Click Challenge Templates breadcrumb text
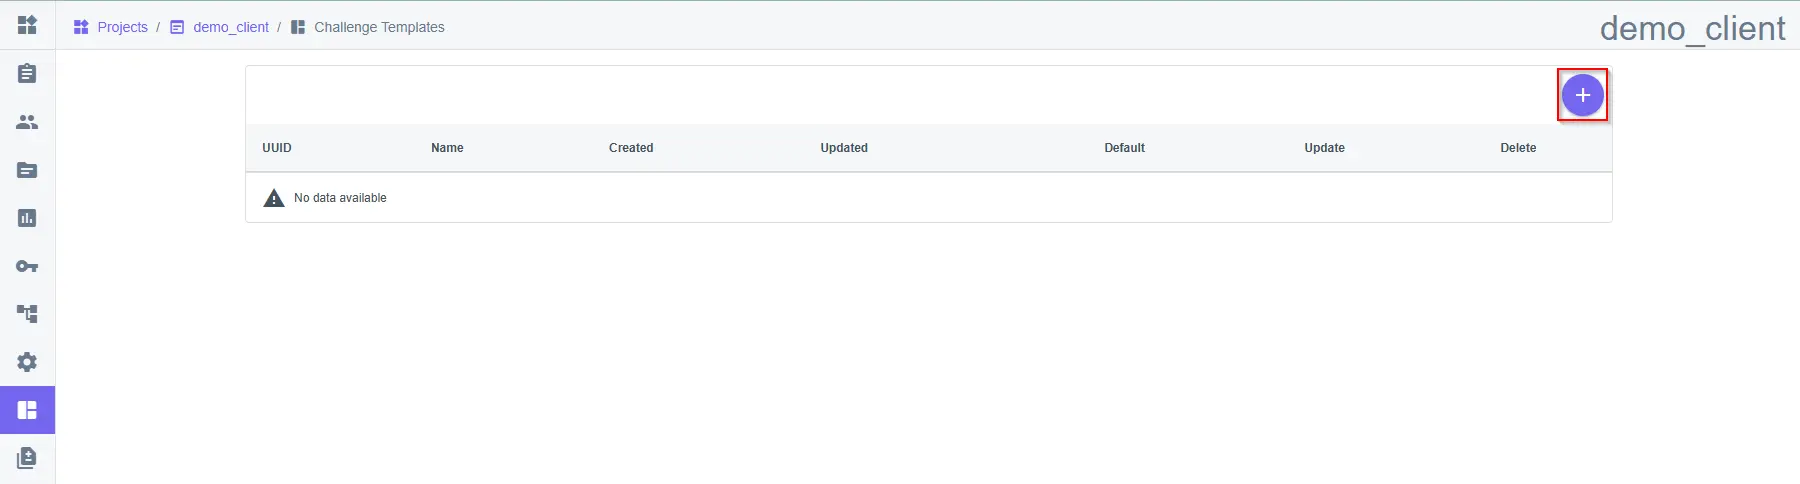The width and height of the screenshot is (1800, 484). pyautogui.click(x=379, y=27)
